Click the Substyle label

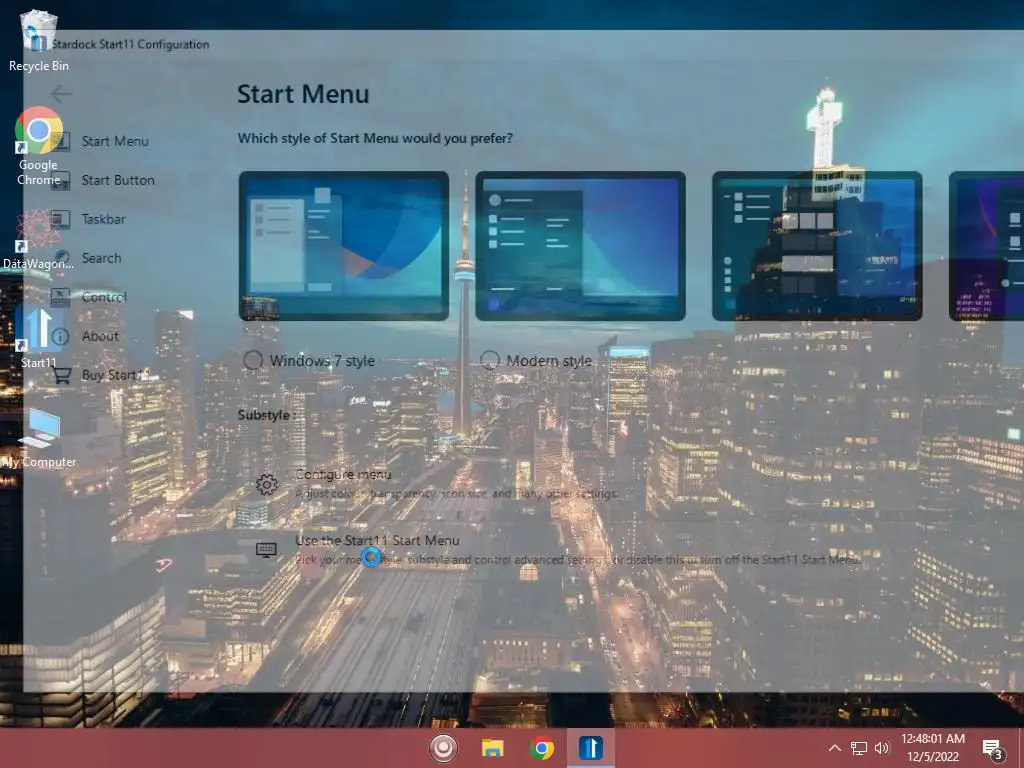click(267, 415)
